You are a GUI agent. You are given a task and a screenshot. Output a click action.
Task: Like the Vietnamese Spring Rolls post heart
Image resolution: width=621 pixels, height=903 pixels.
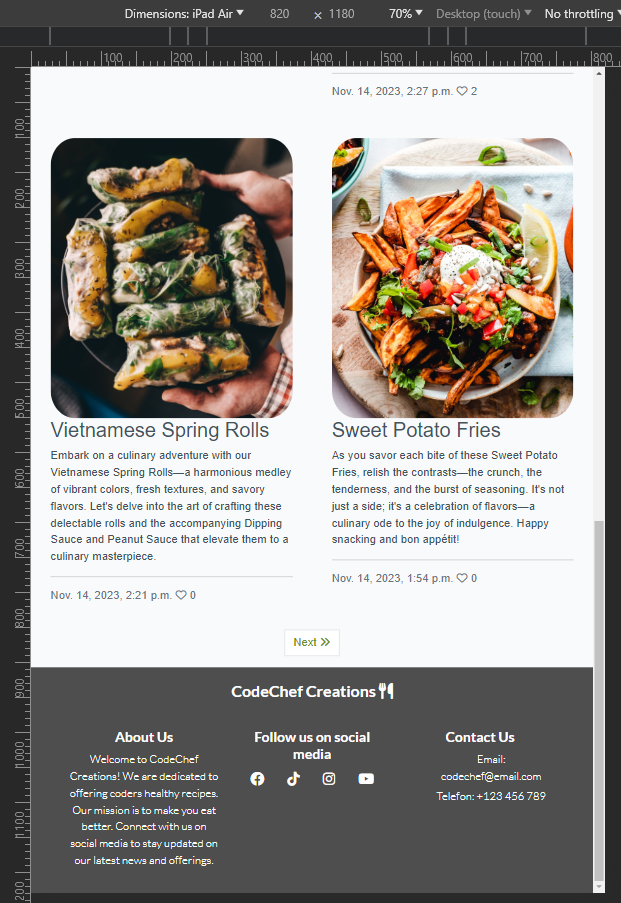click(181, 595)
